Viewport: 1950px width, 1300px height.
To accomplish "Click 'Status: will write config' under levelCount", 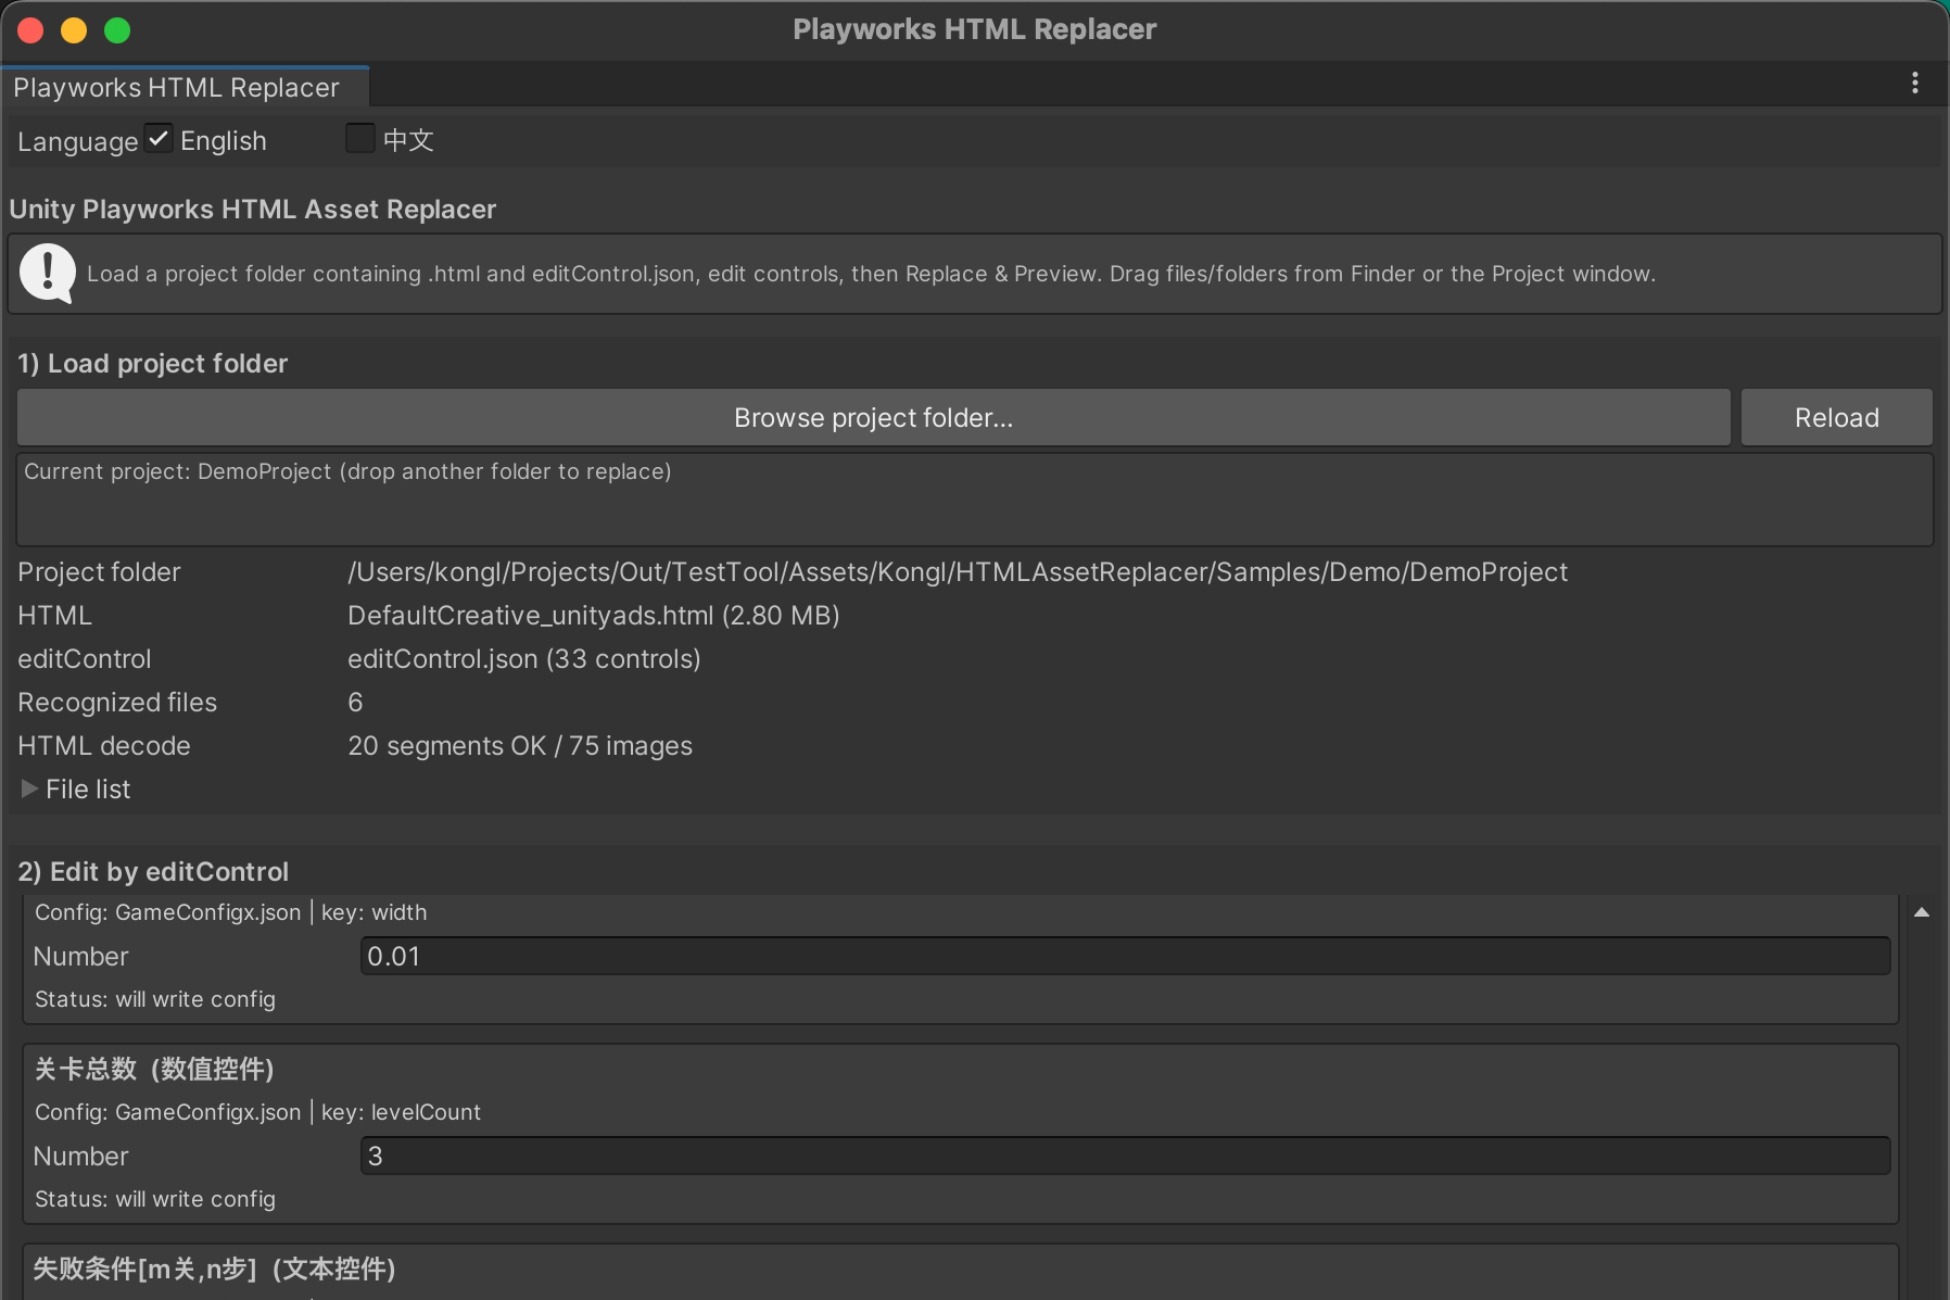I will coord(155,1199).
